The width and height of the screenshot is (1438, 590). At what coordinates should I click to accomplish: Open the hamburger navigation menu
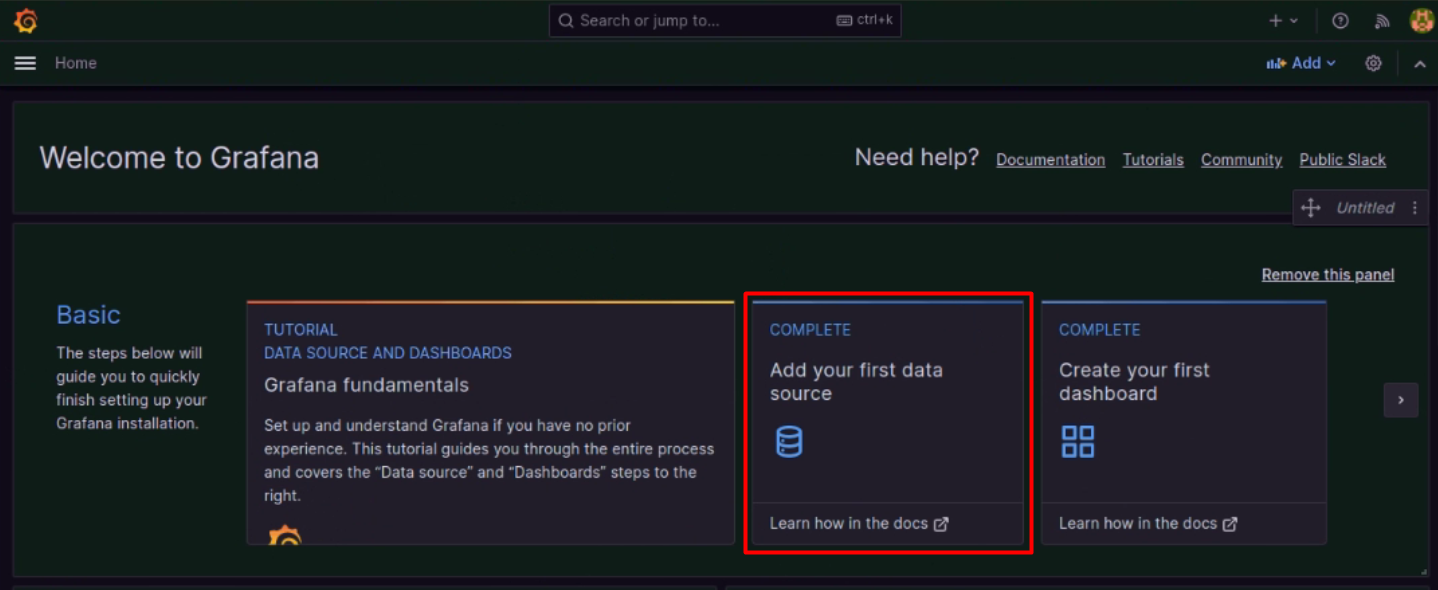click(24, 63)
